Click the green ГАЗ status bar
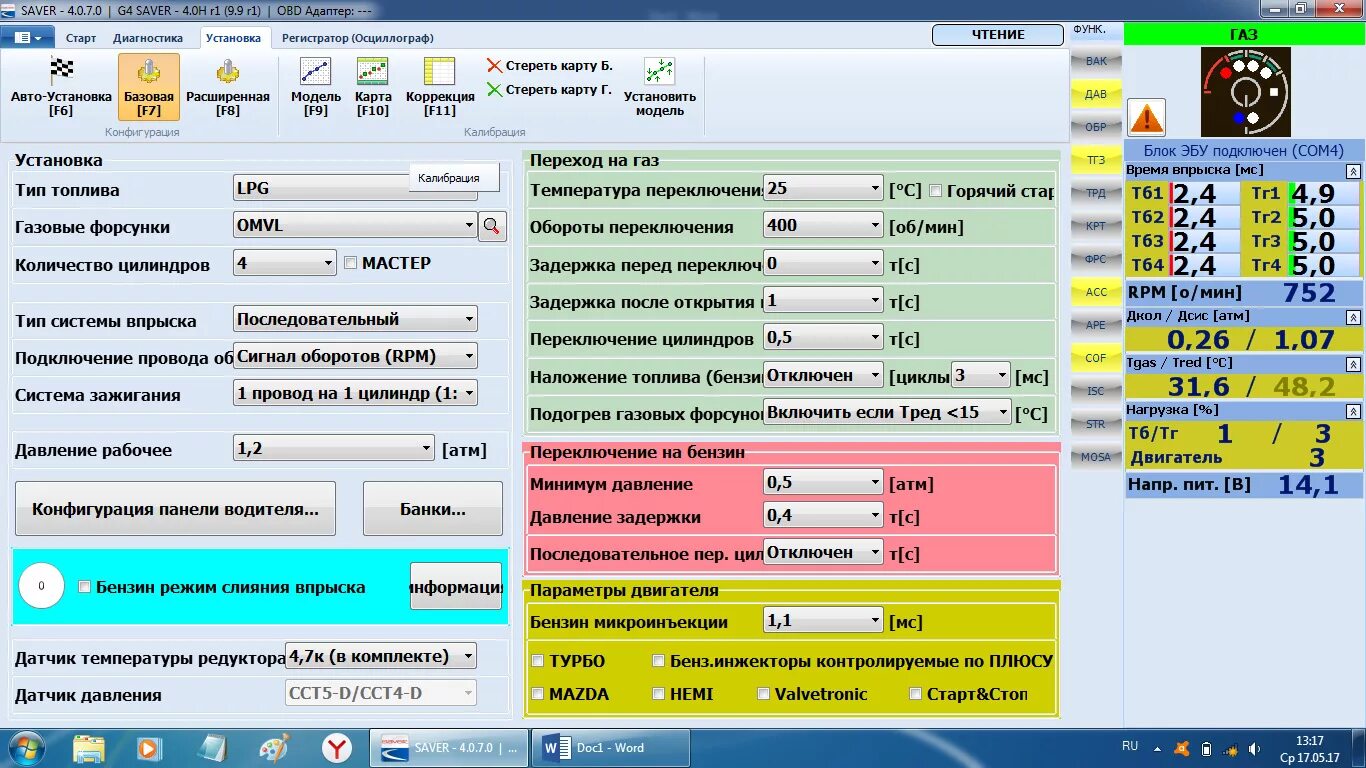 pos(1244,34)
